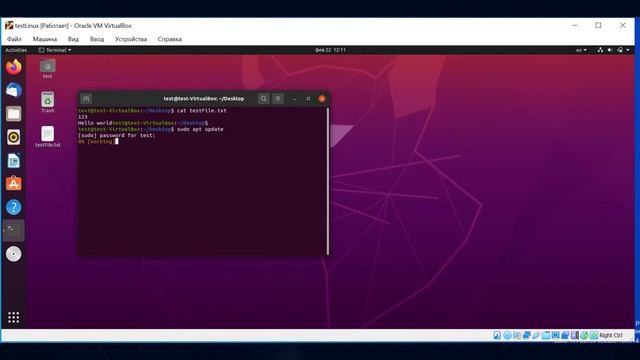Screen dimensions: 640x360
Task: Click the Right Ctrl host key label
Action: coord(611,335)
